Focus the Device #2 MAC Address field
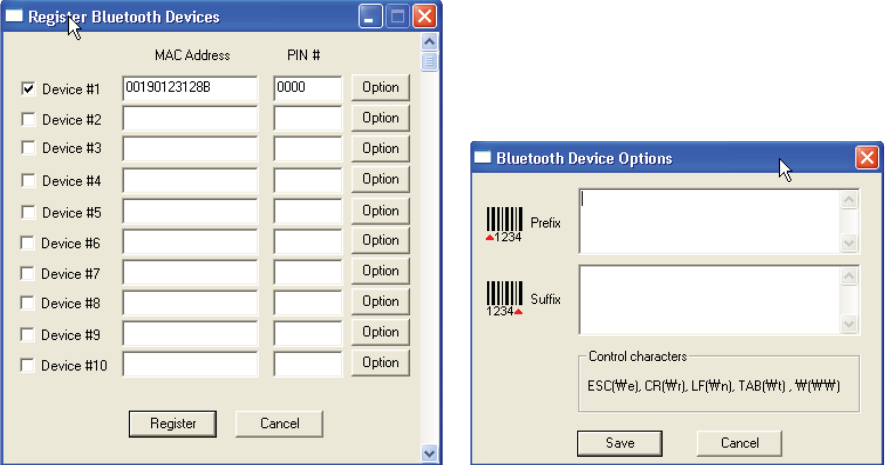This screenshot has width=885, height=465. (190, 119)
